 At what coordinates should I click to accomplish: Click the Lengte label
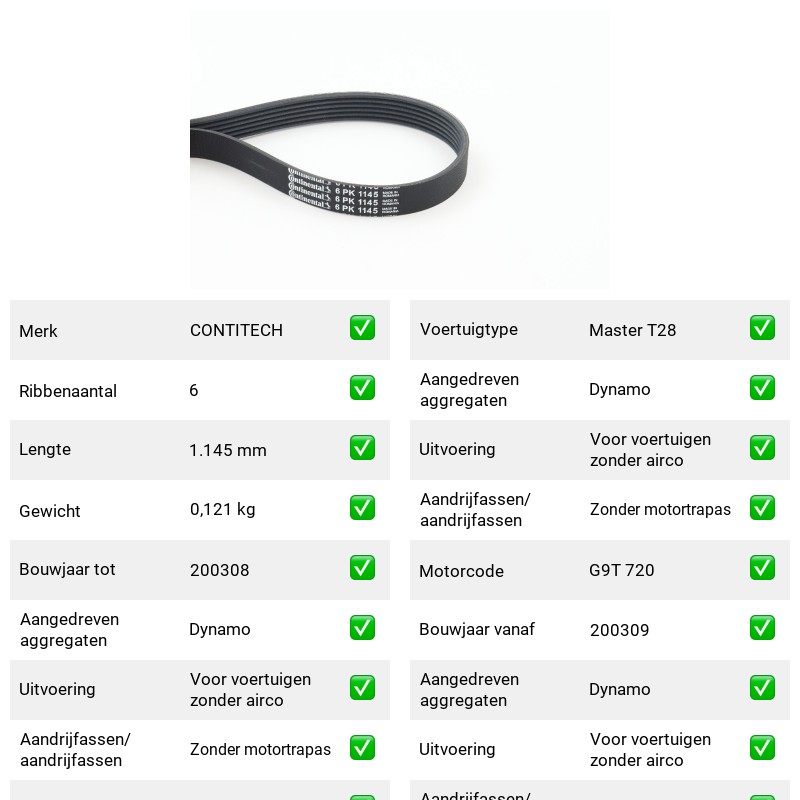(45, 449)
